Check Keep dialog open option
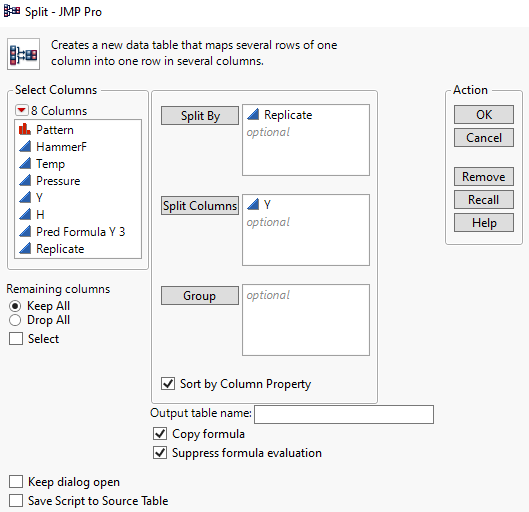The height and width of the screenshot is (512, 529). [16, 482]
